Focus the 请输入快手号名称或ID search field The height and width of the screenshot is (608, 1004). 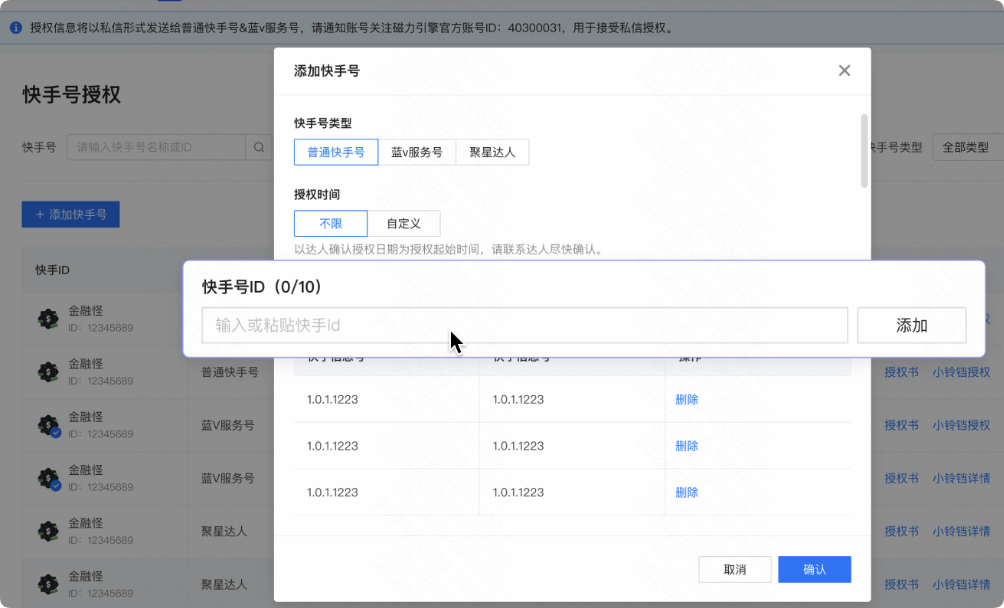point(156,147)
